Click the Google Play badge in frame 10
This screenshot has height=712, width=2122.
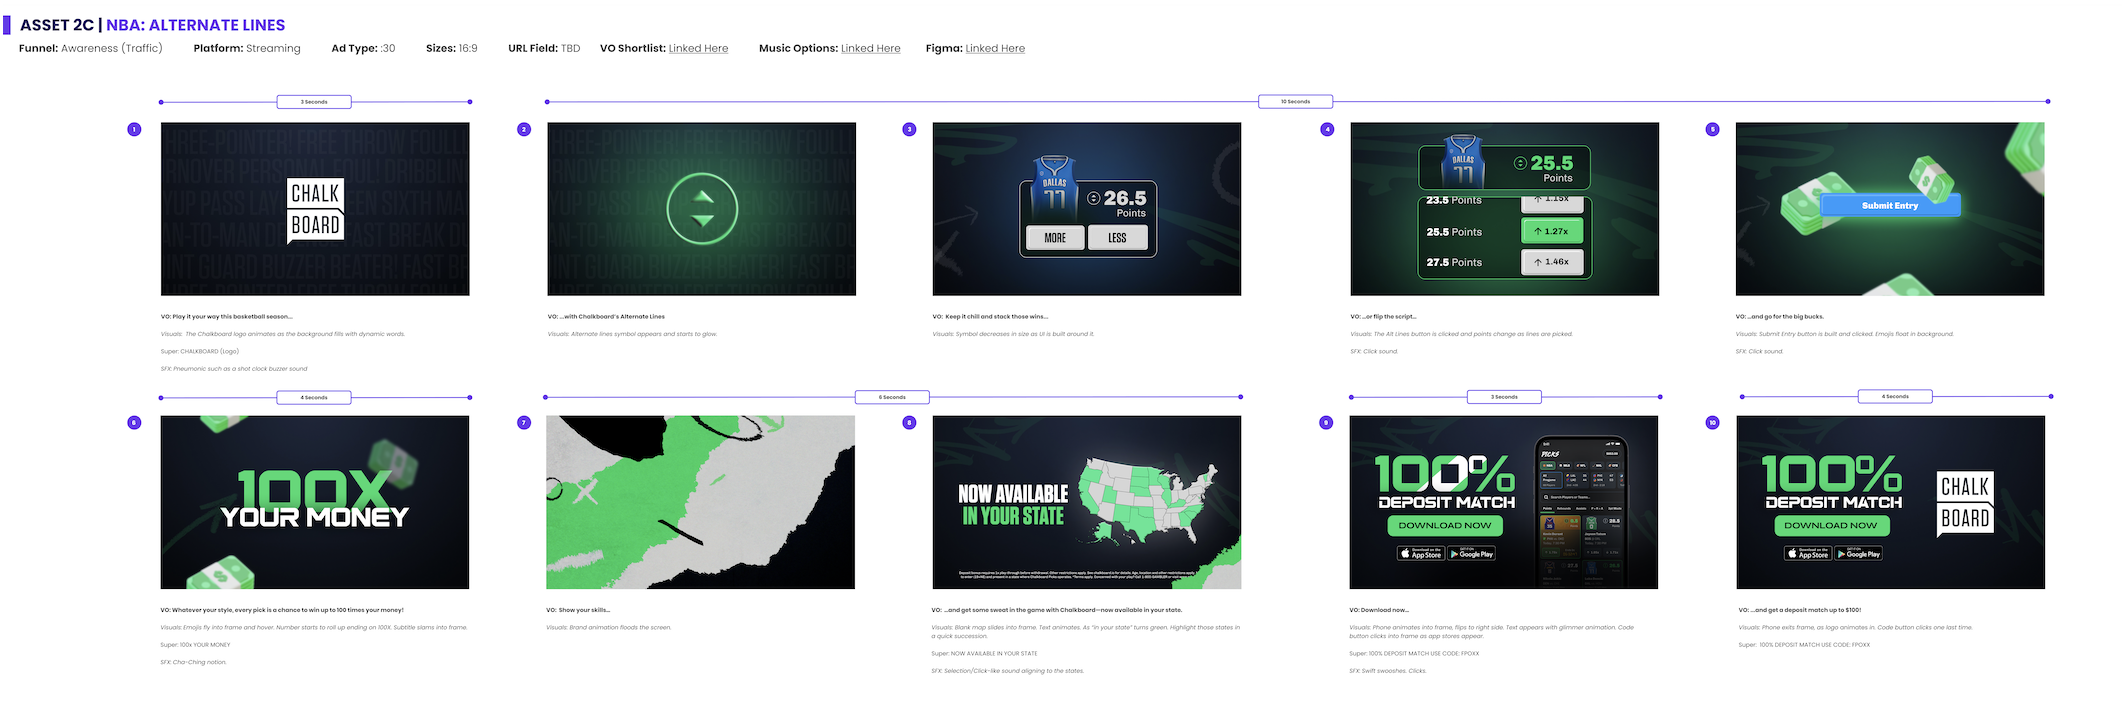1858,553
